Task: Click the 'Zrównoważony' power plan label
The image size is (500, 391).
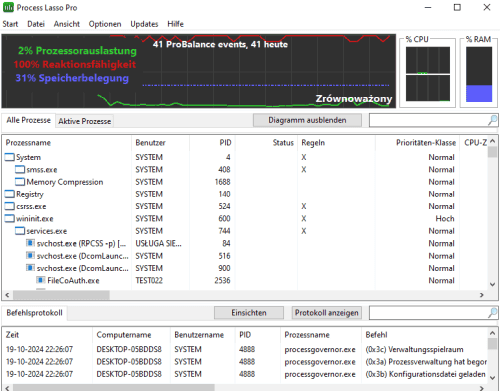Action: click(x=354, y=99)
